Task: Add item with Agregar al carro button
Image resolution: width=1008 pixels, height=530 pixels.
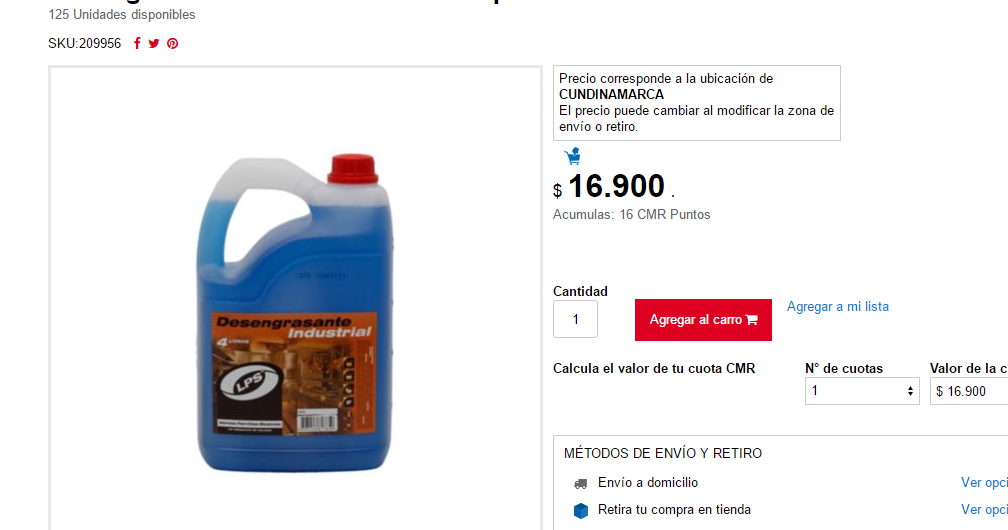Action: [703, 320]
